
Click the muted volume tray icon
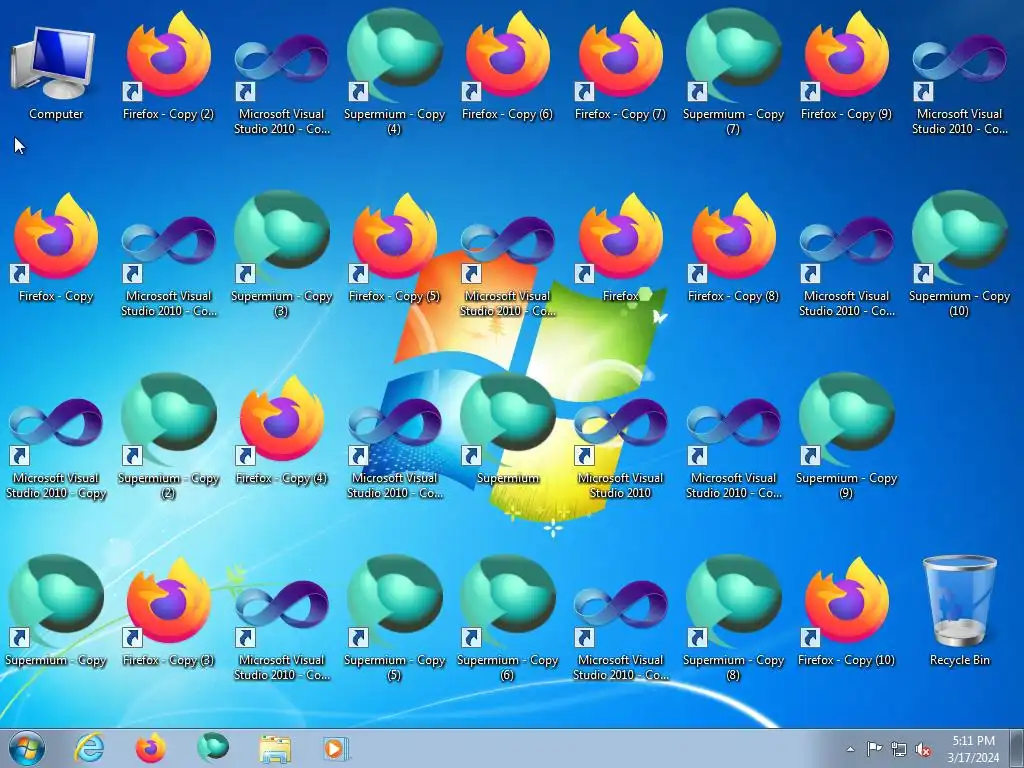(923, 750)
